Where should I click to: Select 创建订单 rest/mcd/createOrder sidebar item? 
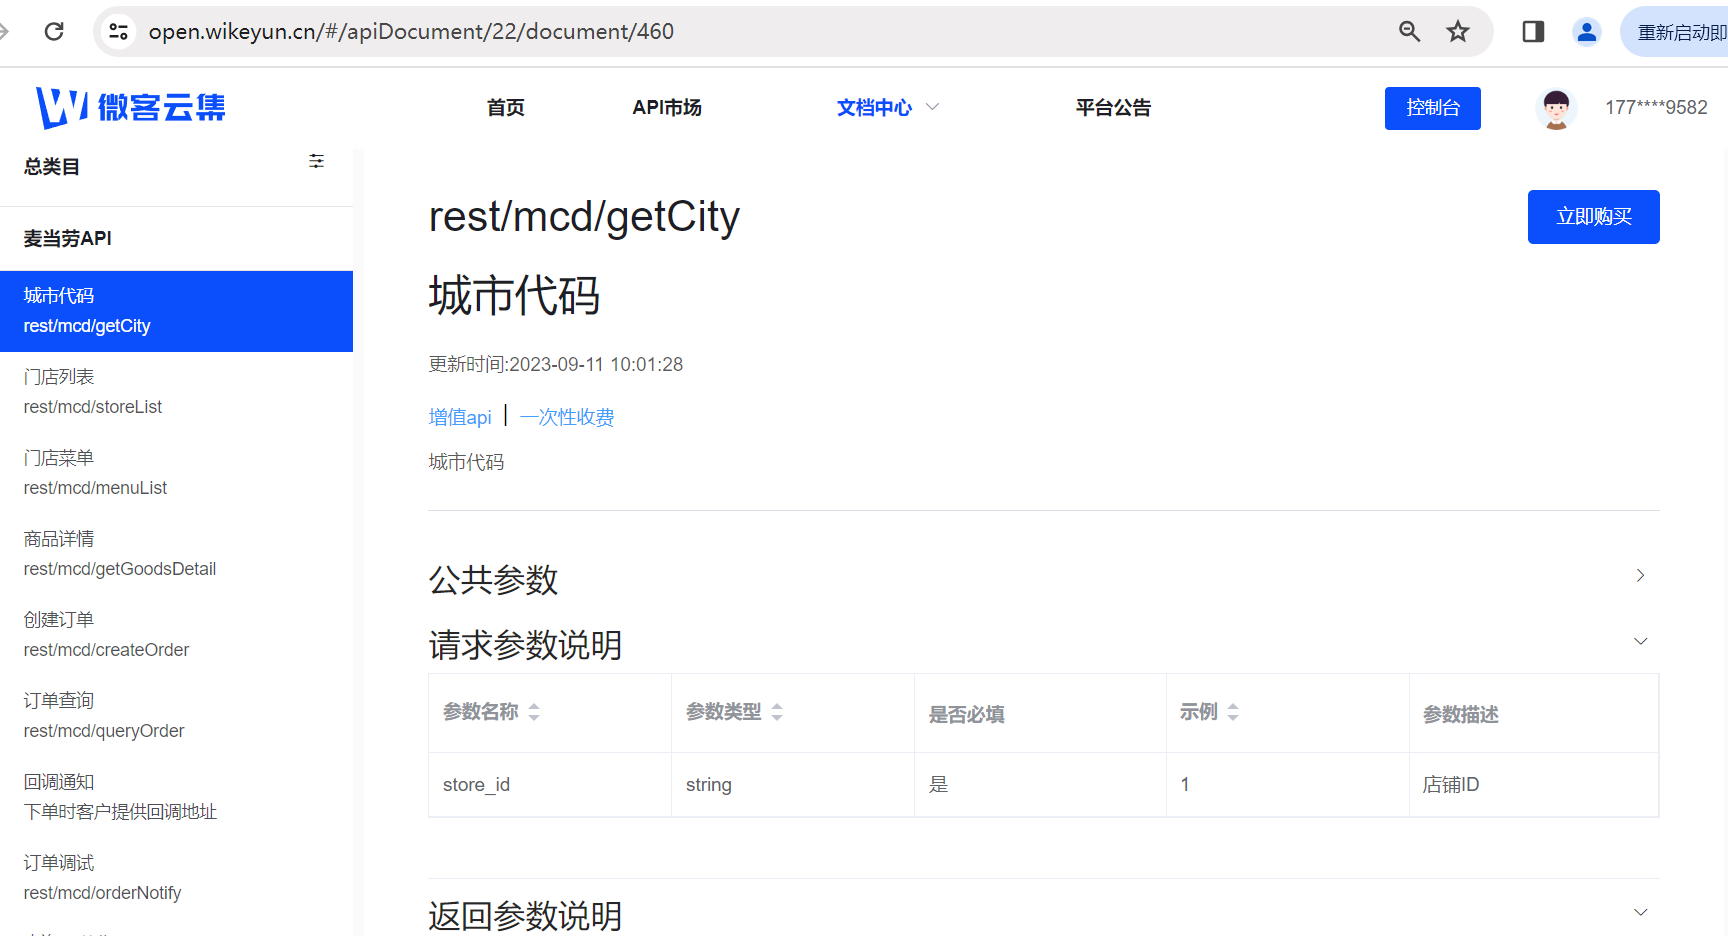click(176, 635)
